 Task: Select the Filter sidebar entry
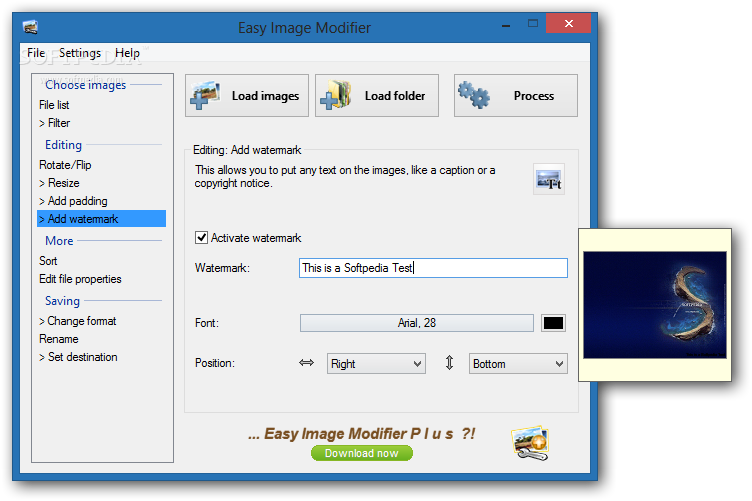click(x=54, y=123)
